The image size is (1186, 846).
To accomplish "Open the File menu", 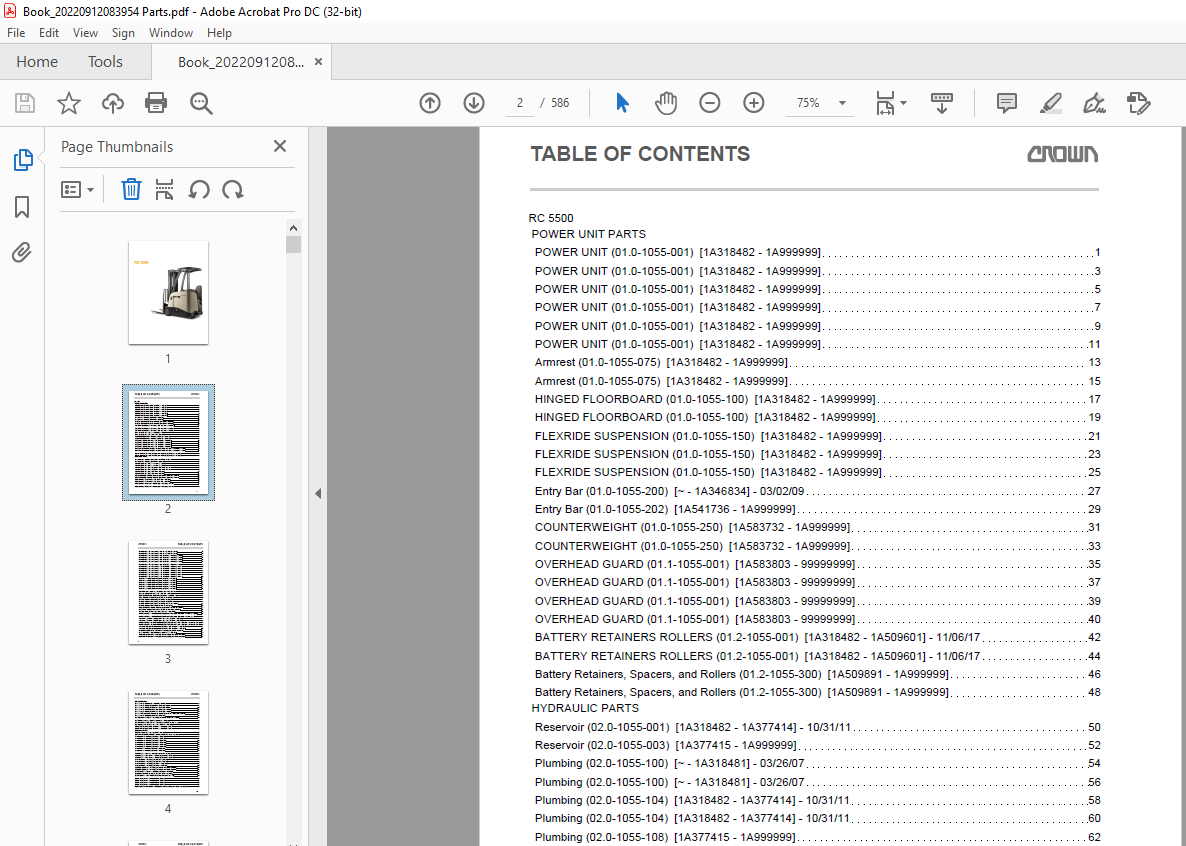I will point(16,33).
